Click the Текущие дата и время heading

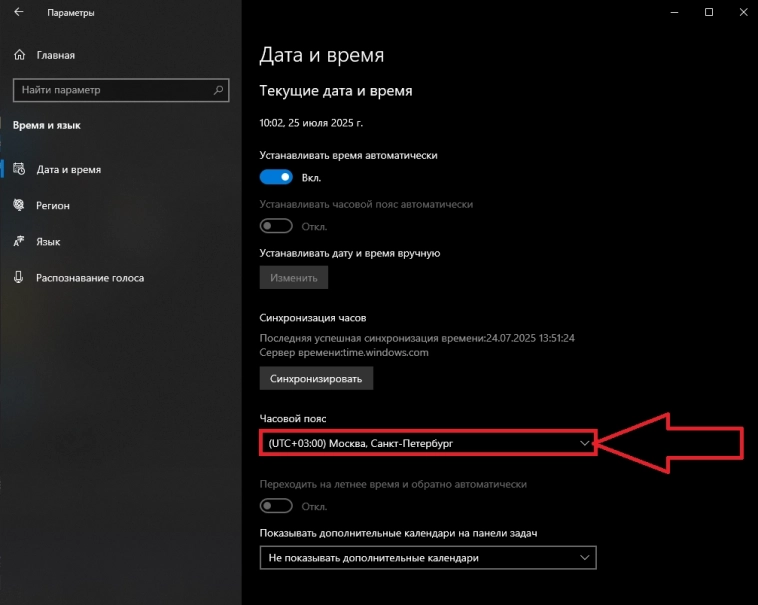pos(336,91)
